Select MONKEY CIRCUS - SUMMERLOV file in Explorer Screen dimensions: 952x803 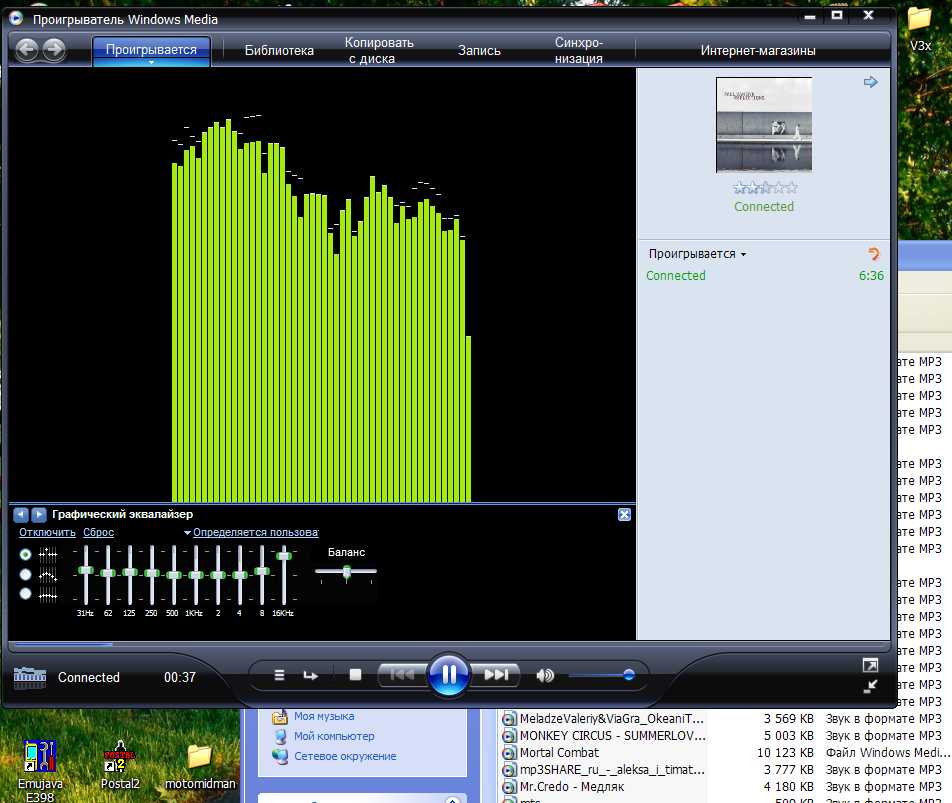pyautogui.click(x=613, y=736)
